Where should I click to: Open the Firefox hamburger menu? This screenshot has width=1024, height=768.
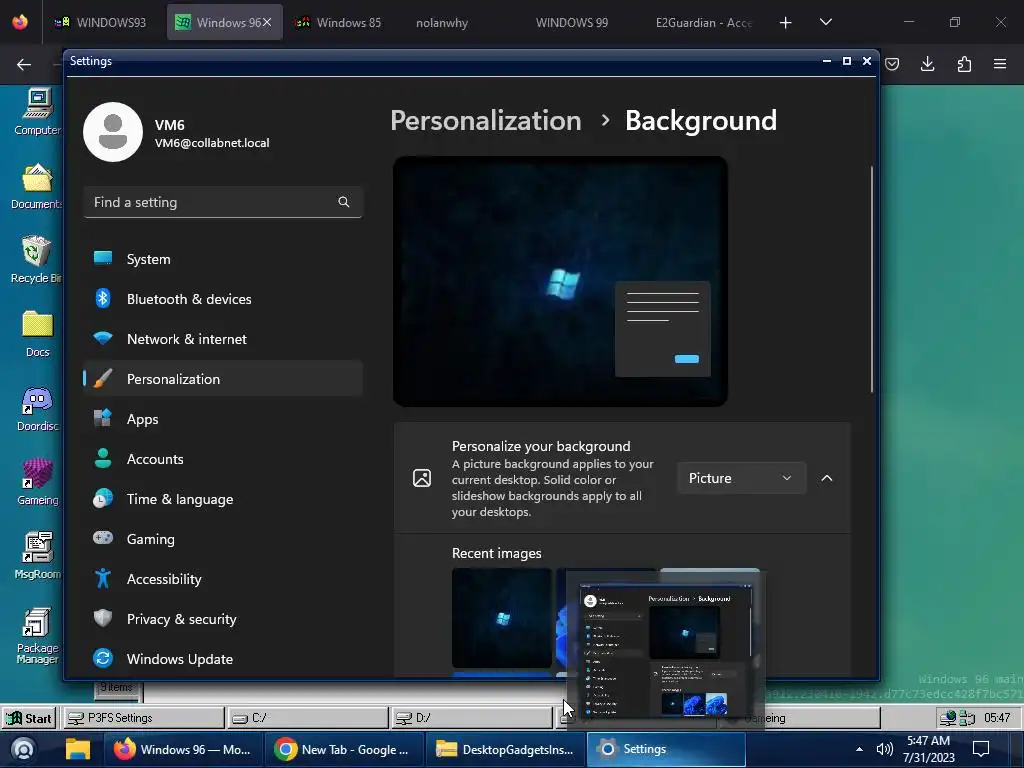tap(1000, 64)
